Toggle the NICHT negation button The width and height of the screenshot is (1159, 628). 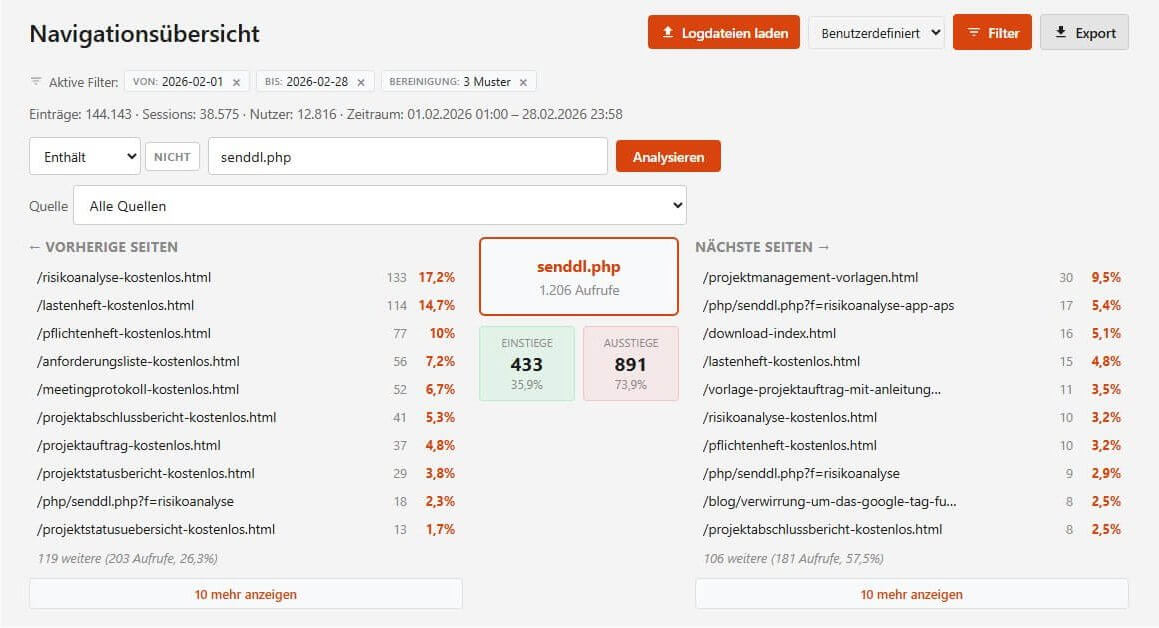[172, 156]
